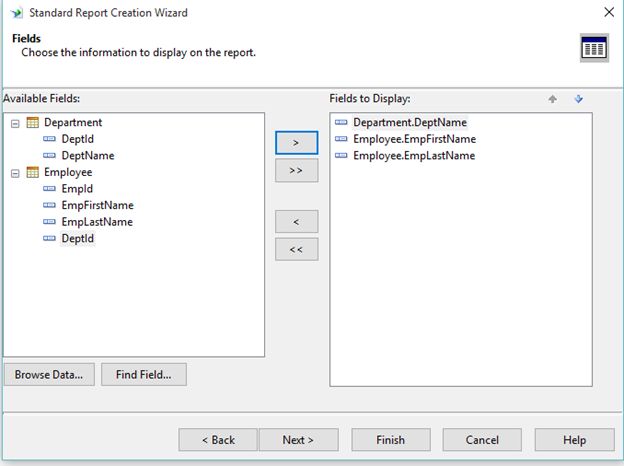Click icon beside Employee.EmpLastName
624x466 pixels.
coord(341,156)
